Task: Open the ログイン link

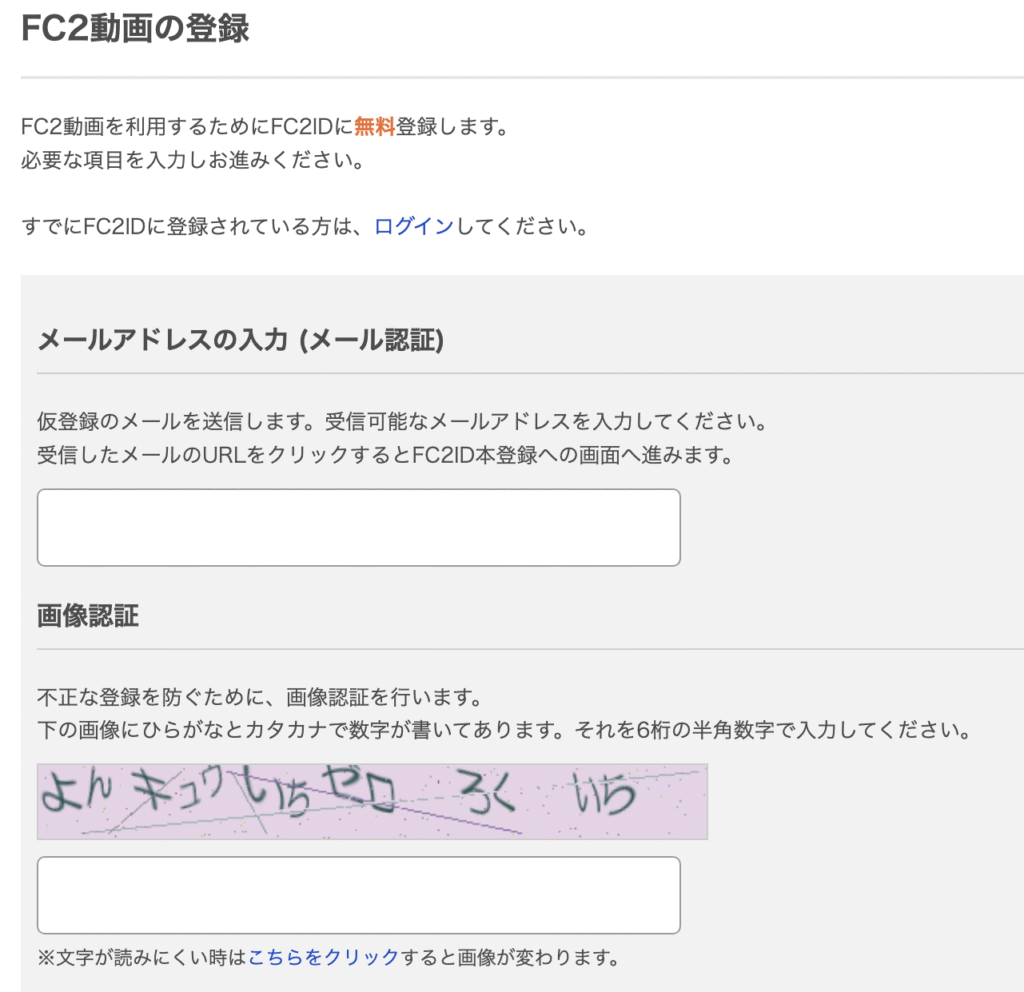Action: coord(414,226)
